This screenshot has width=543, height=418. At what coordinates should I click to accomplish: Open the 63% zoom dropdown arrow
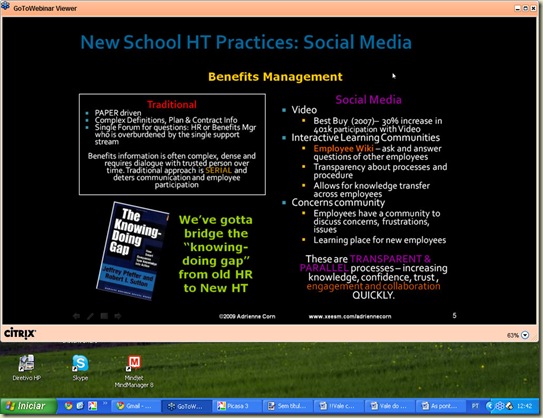[x=525, y=335]
